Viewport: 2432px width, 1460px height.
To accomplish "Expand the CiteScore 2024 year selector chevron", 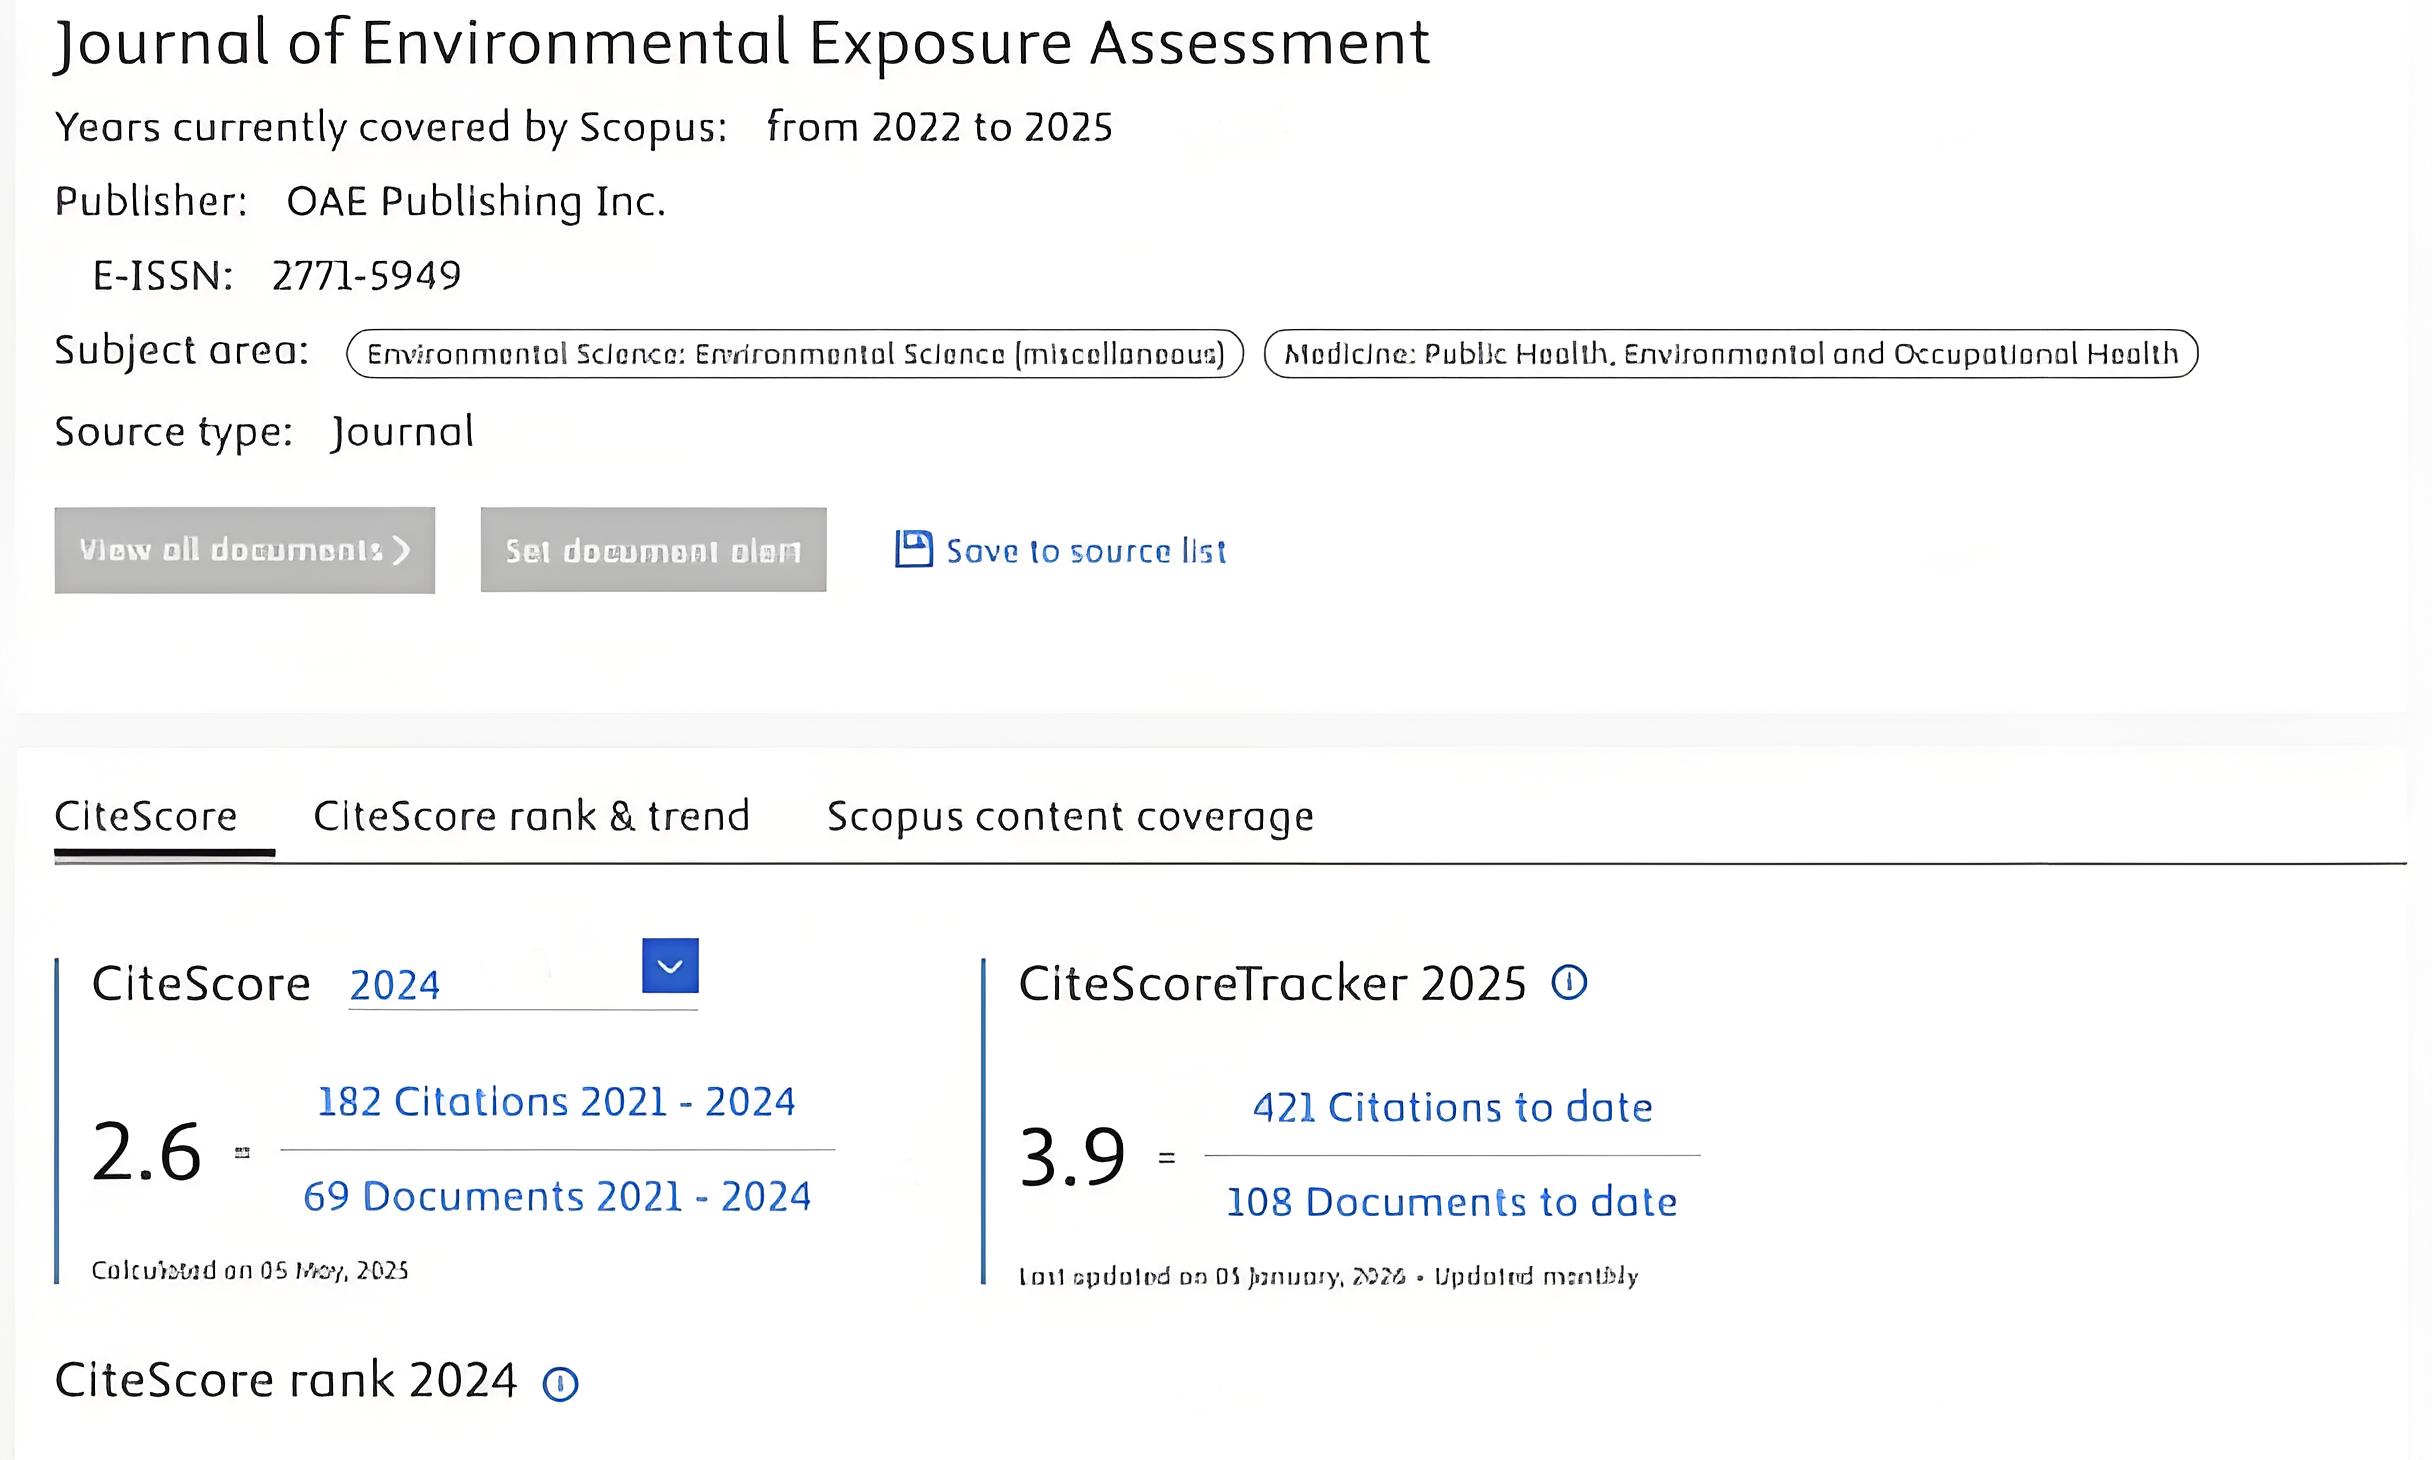I will pos(670,966).
